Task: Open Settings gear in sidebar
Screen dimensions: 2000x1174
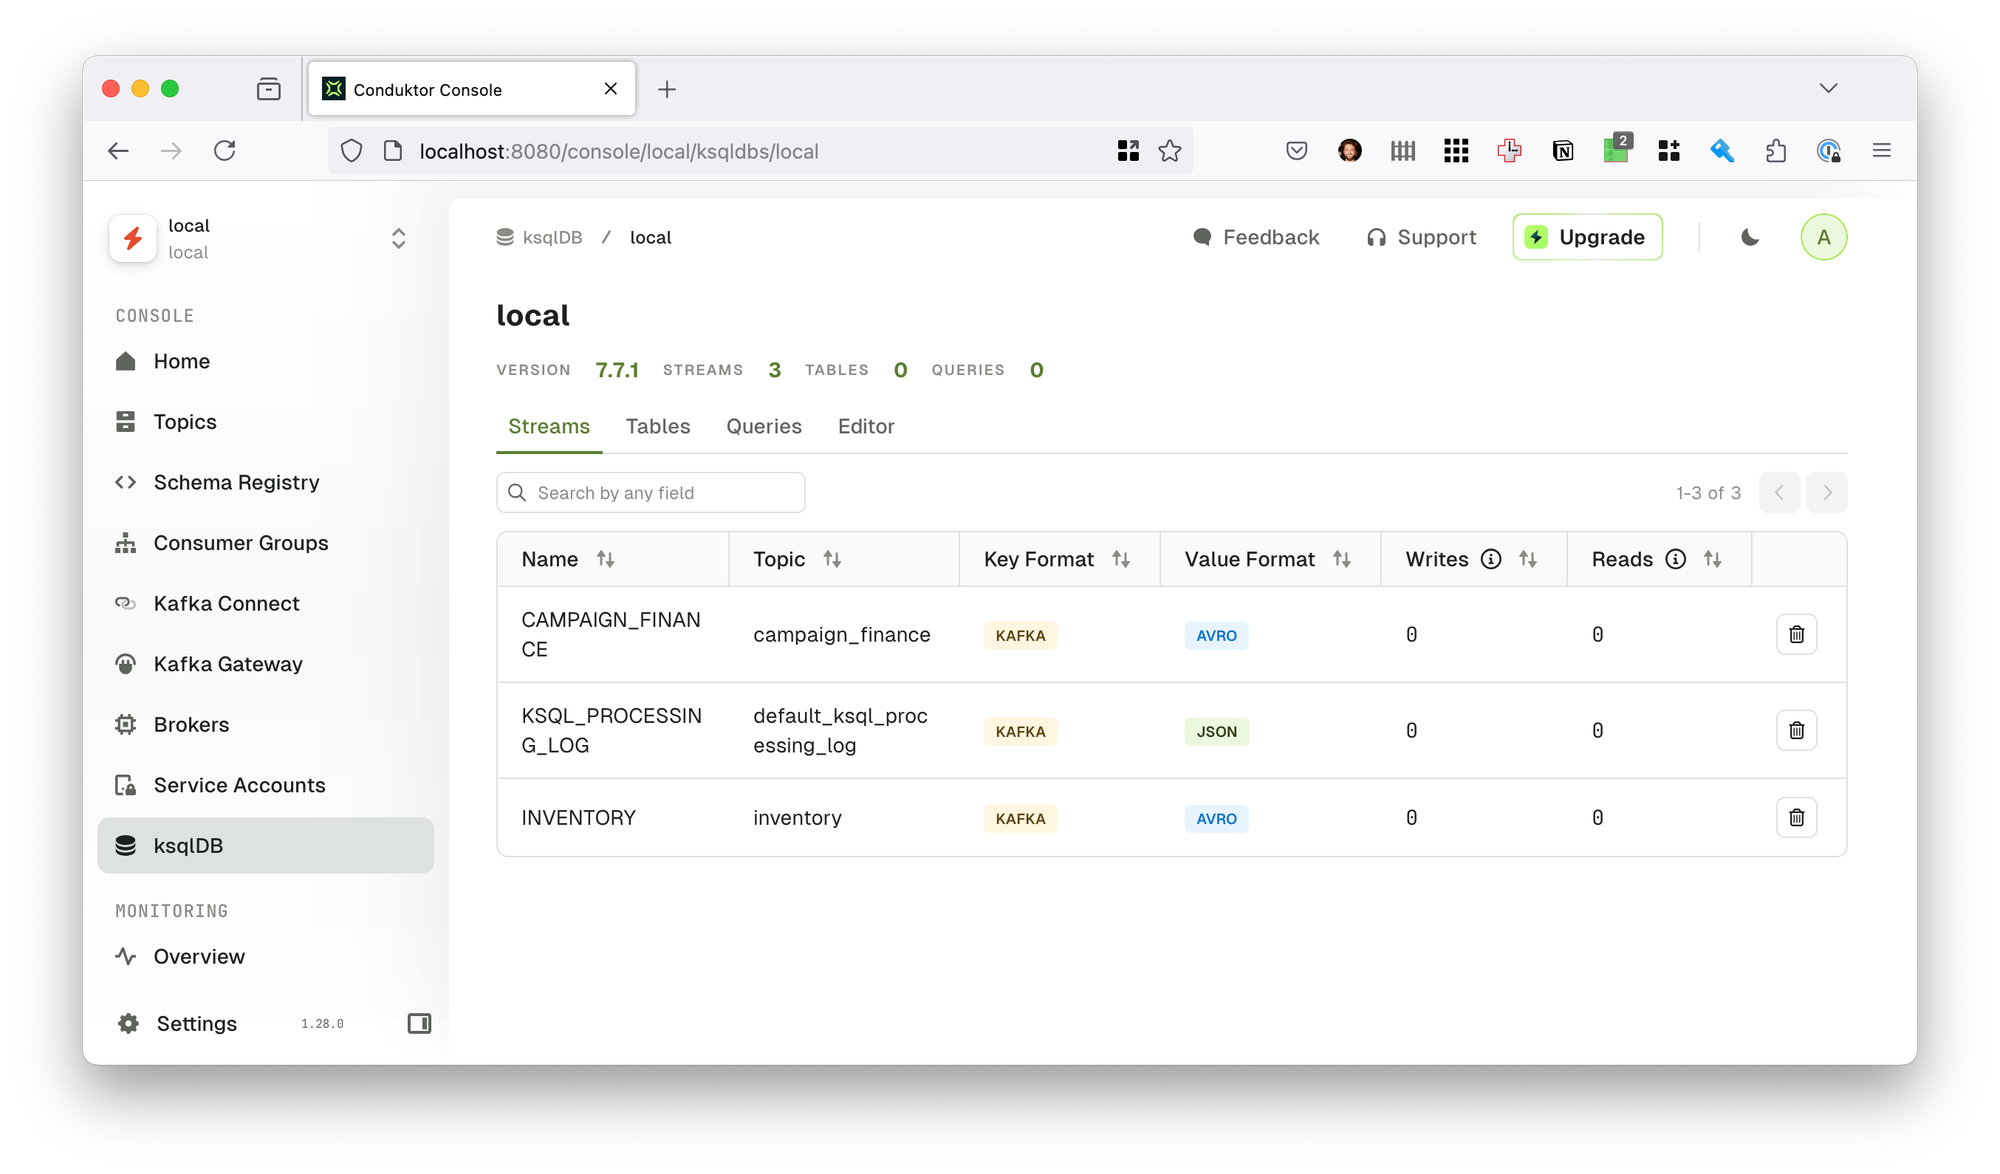Action: click(x=129, y=1023)
